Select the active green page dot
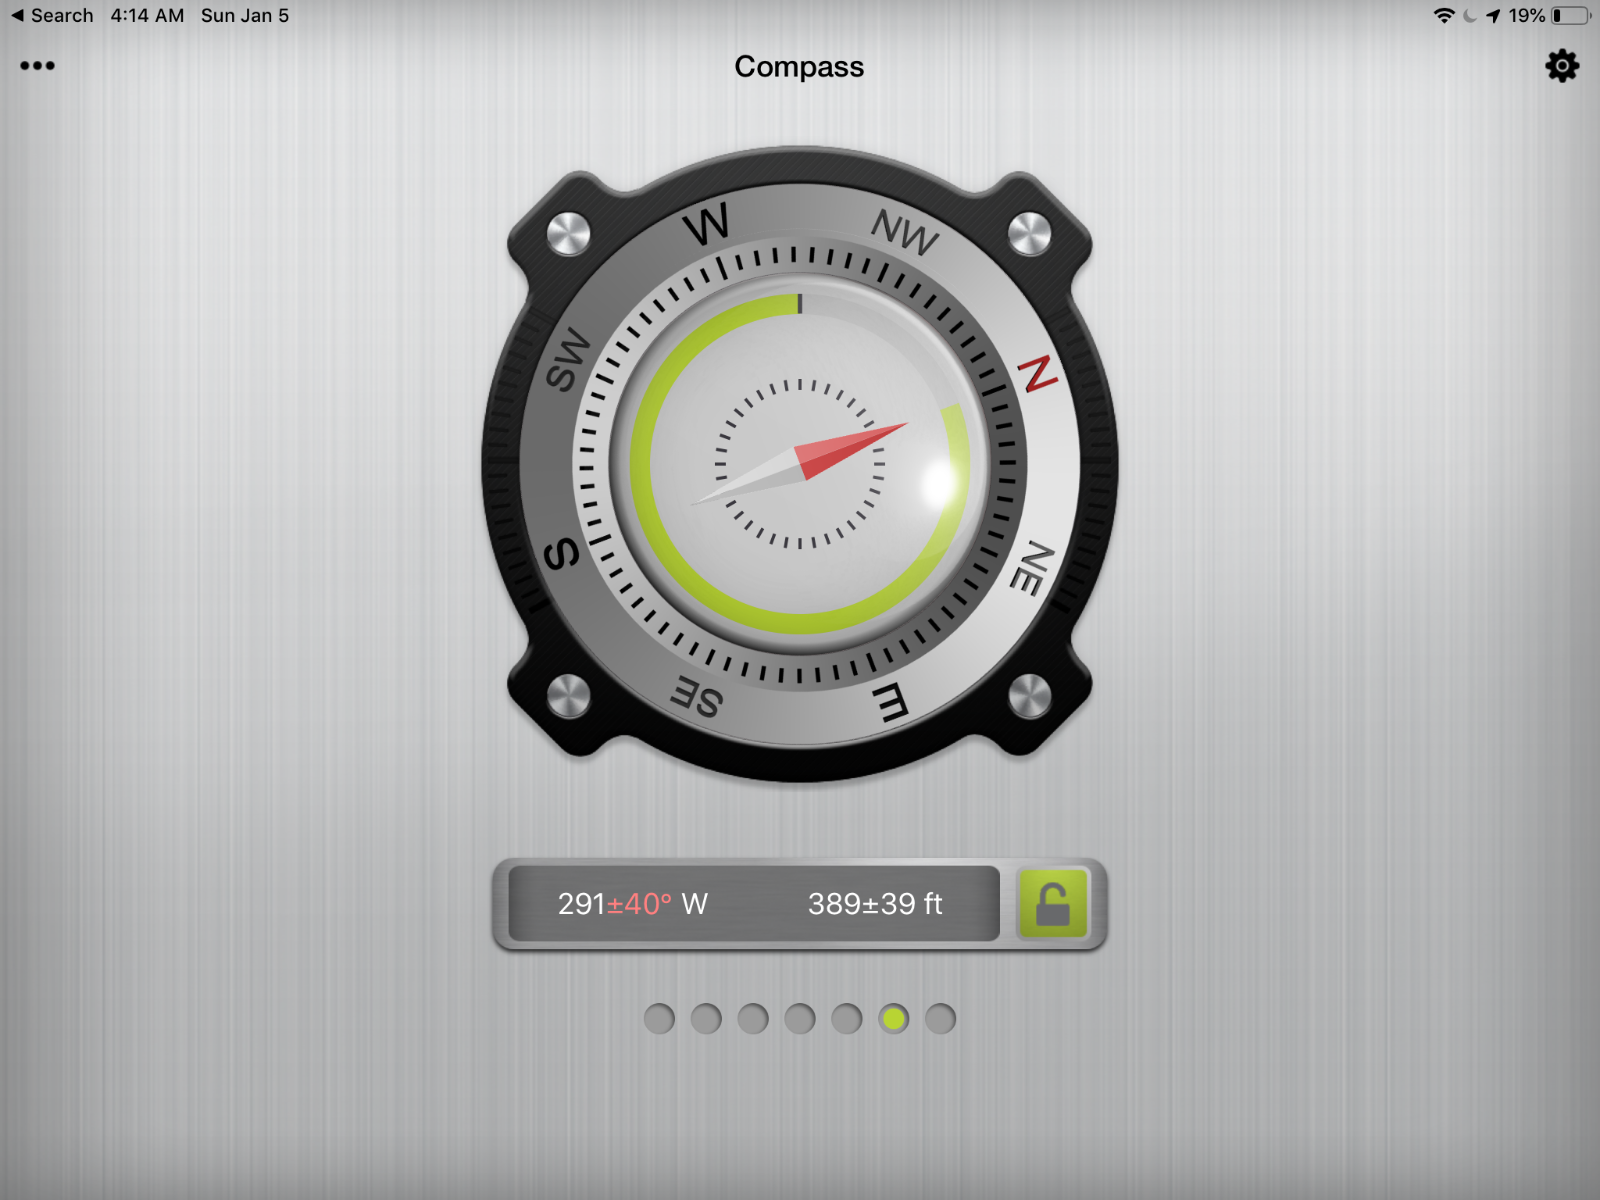This screenshot has height=1200, width=1600. pyautogui.click(x=893, y=1019)
